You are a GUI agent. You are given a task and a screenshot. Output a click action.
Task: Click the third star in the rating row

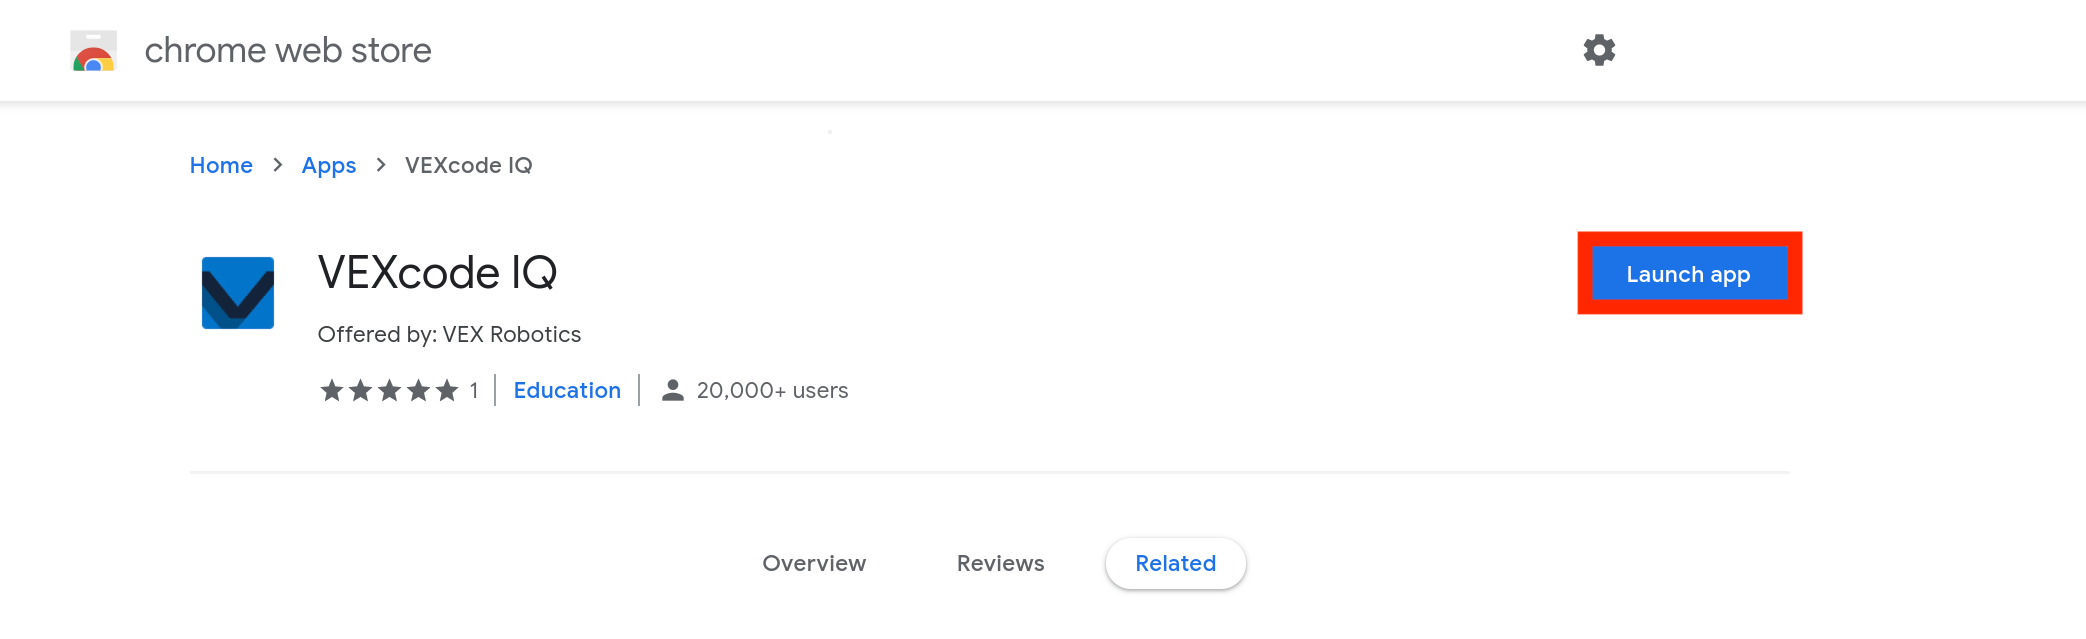coord(391,391)
